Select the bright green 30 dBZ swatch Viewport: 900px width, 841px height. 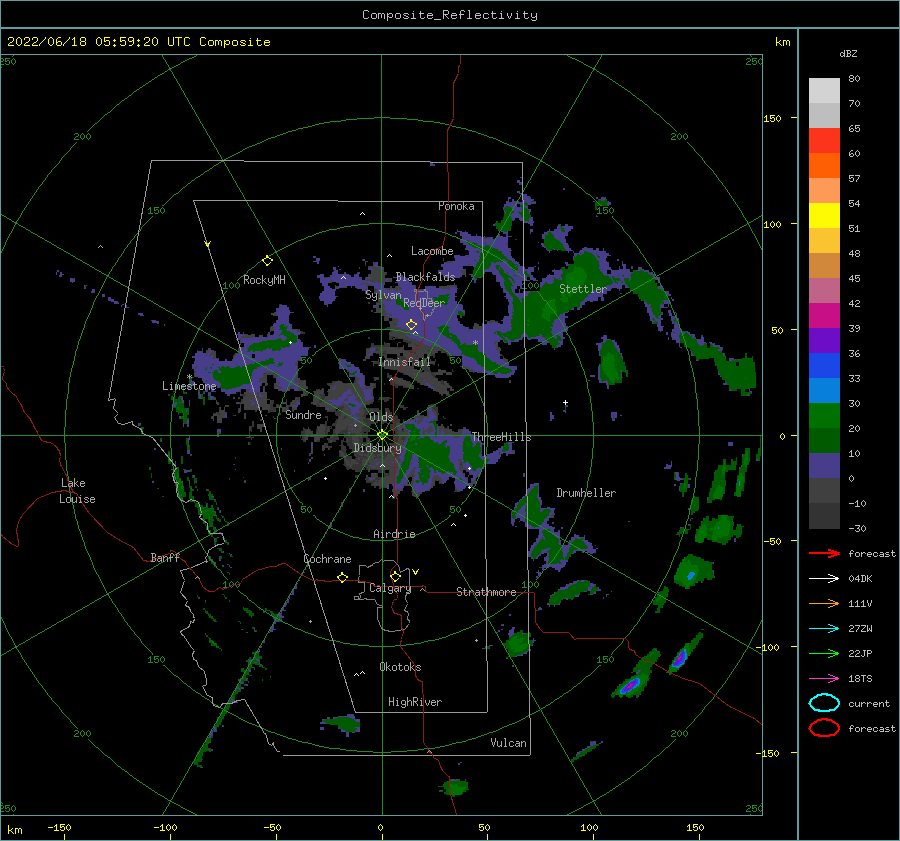(x=824, y=415)
